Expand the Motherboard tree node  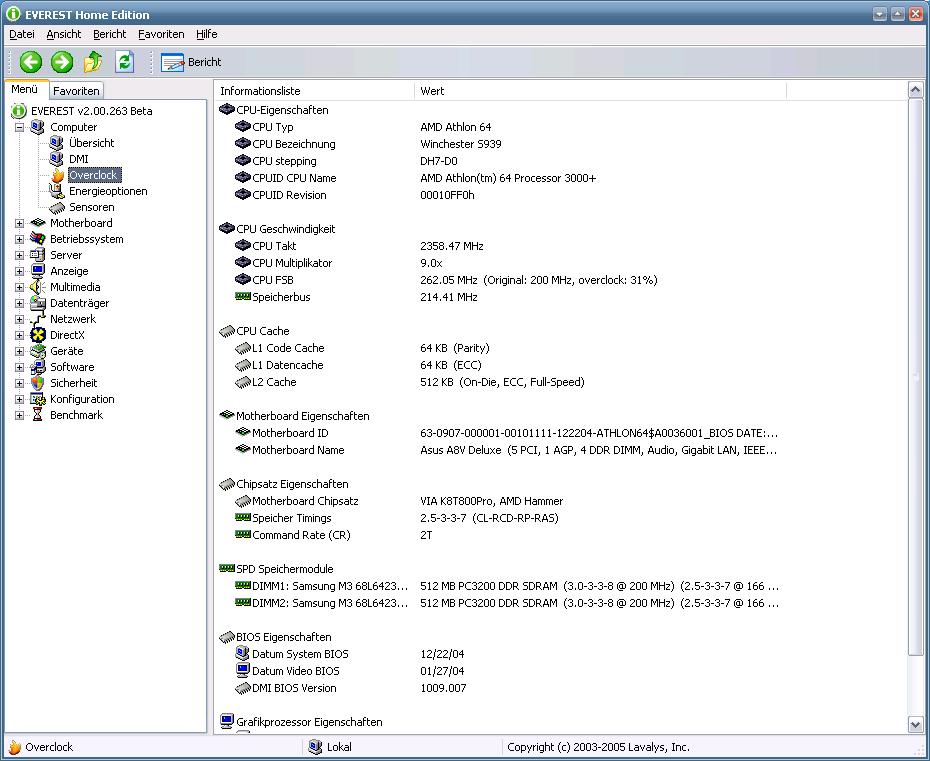tap(20, 223)
